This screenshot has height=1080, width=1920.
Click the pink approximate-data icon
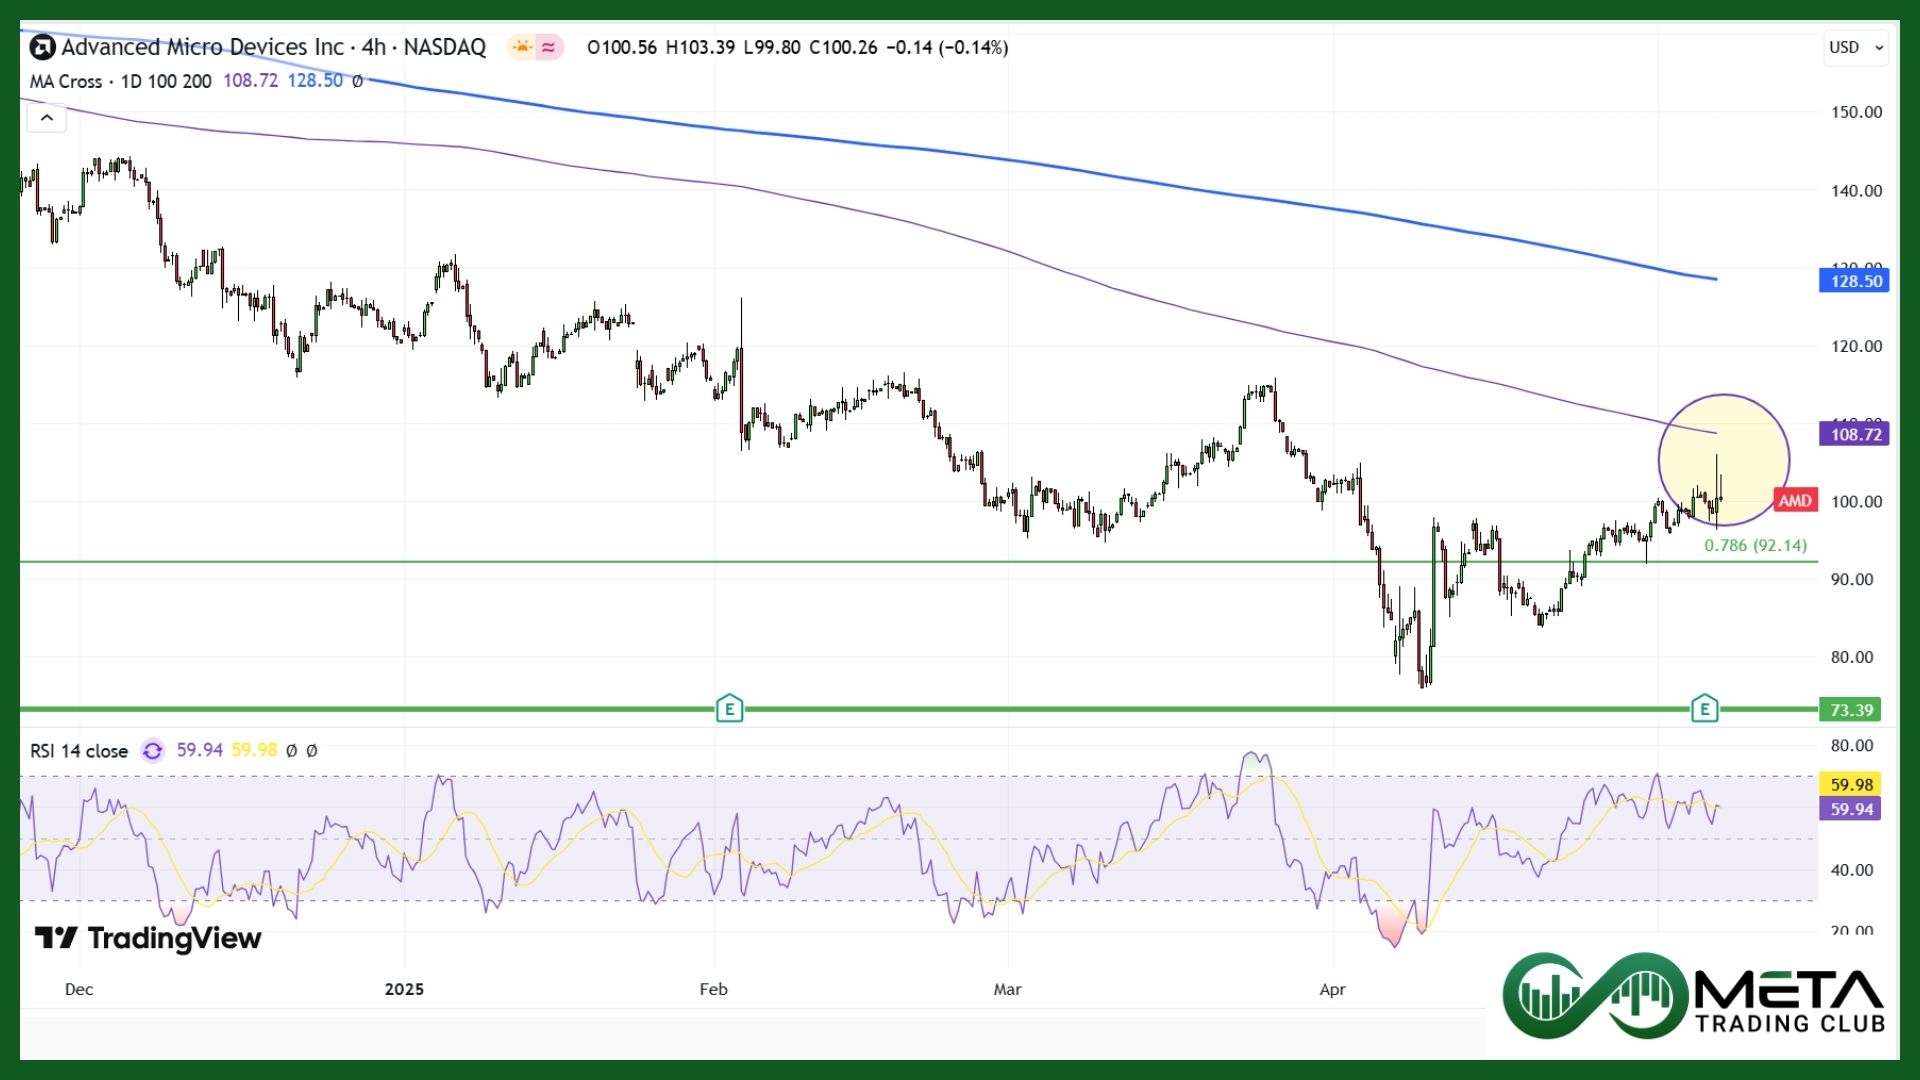pos(549,47)
